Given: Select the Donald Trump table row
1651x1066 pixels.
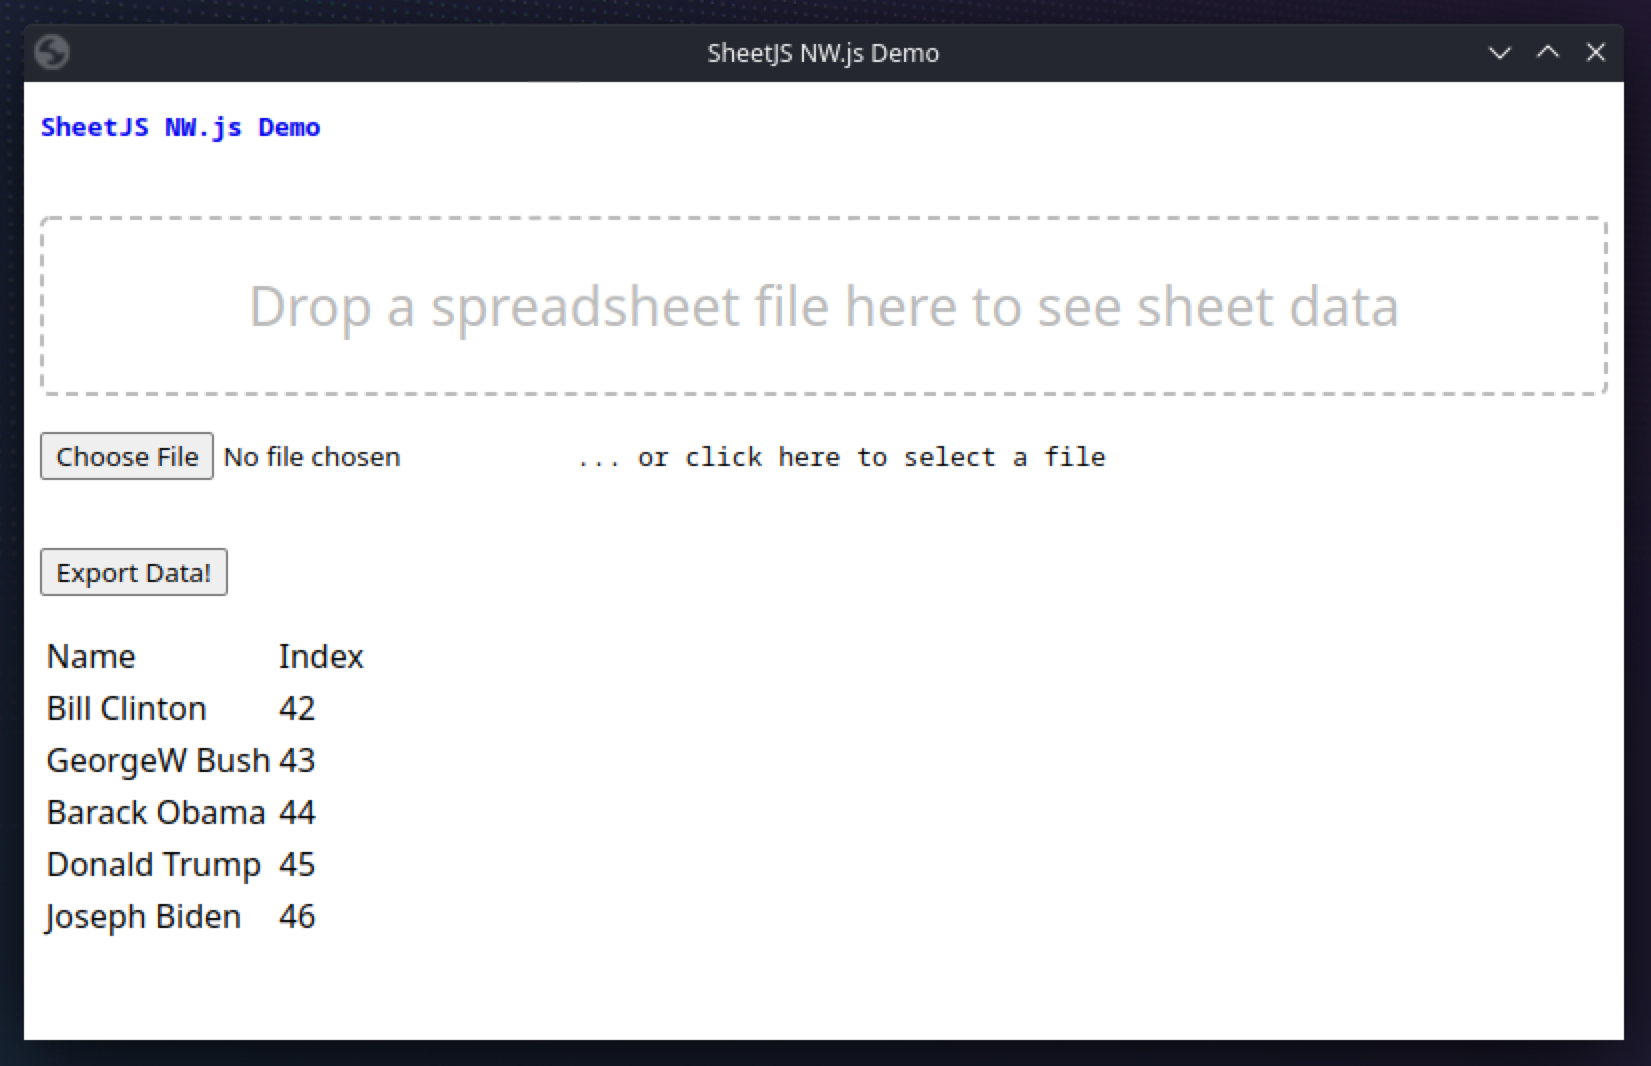Looking at the screenshot, I should point(153,864).
